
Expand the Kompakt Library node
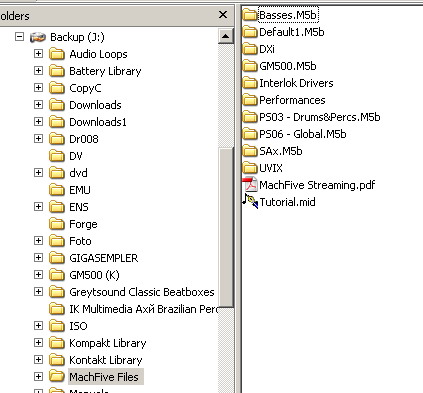pos(39,343)
